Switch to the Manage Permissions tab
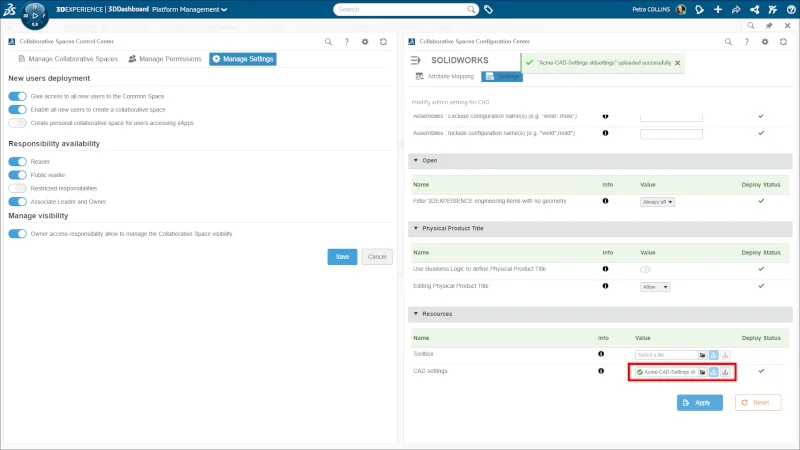Image resolution: width=800 pixels, height=450 pixels. click(164, 59)
